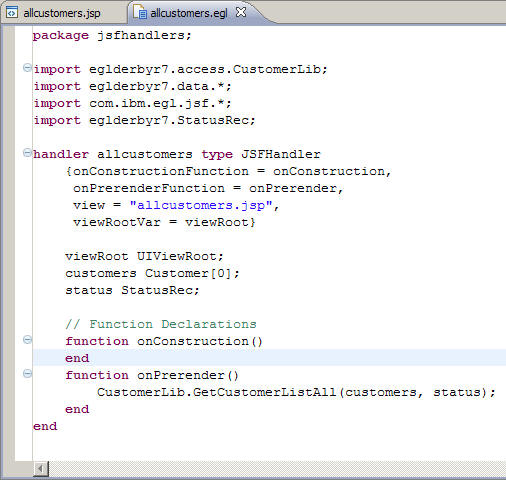Select the allcustomers.egl editor tab
The width and height of the screenshot is (506, 480).
pos(189,13)
